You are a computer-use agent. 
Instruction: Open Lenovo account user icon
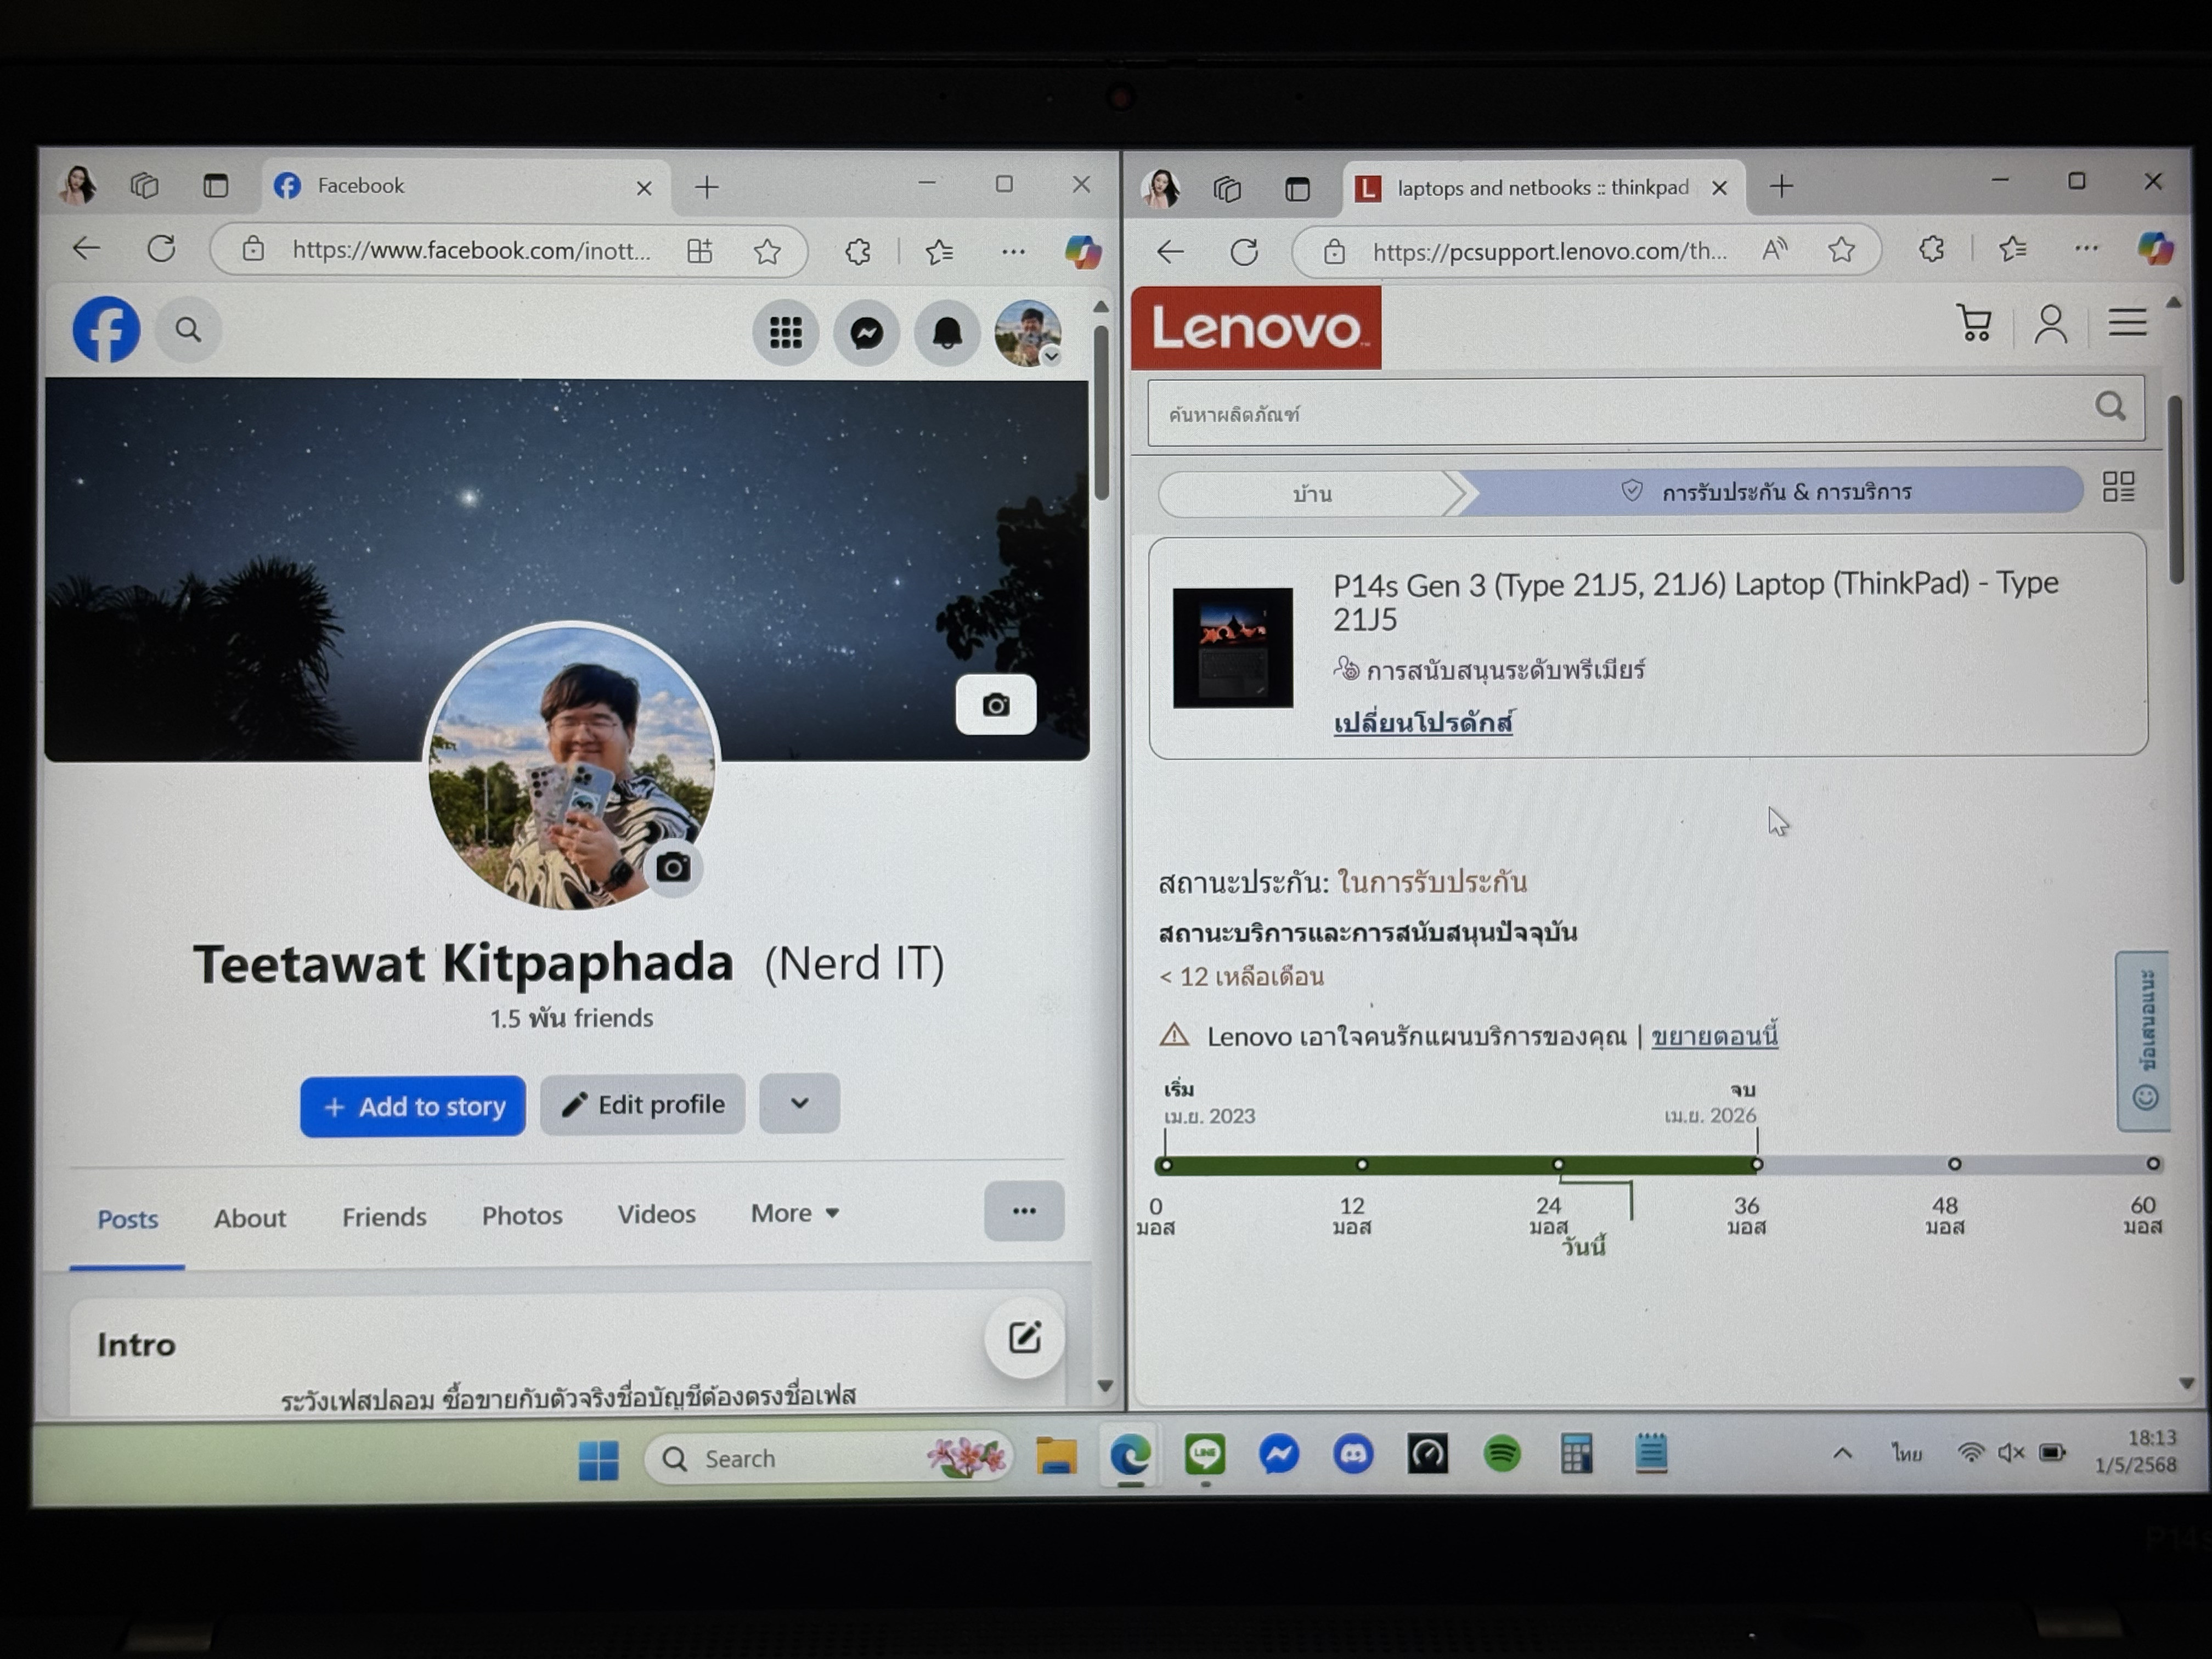(2050, 324)
